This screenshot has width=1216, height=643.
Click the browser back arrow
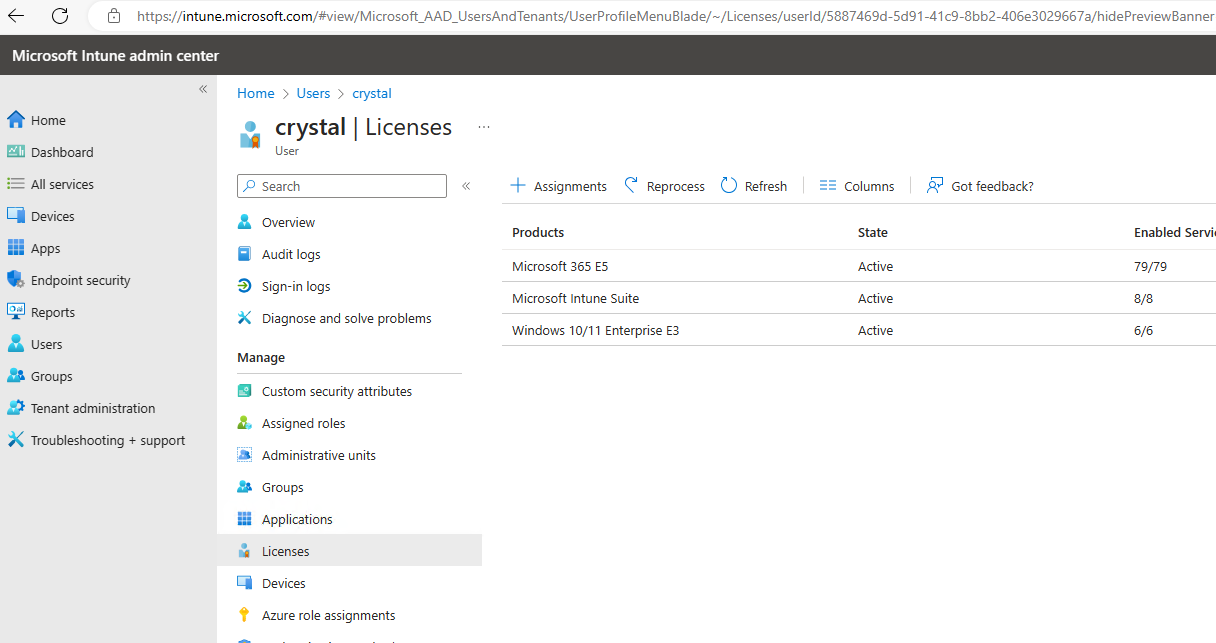16,16
